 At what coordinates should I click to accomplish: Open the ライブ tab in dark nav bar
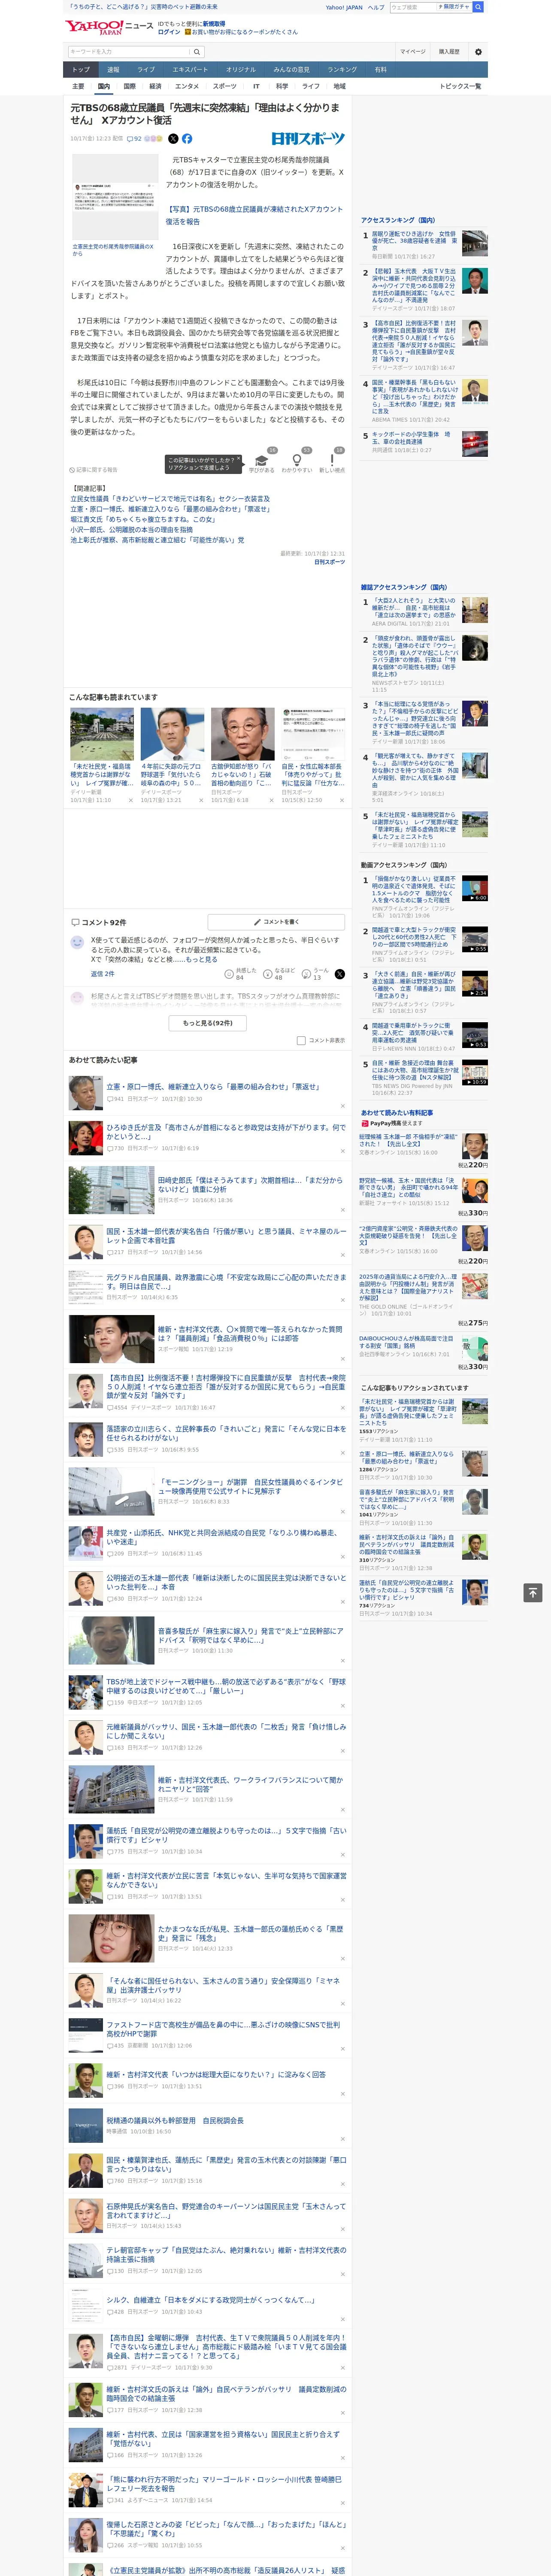(146, 70)
